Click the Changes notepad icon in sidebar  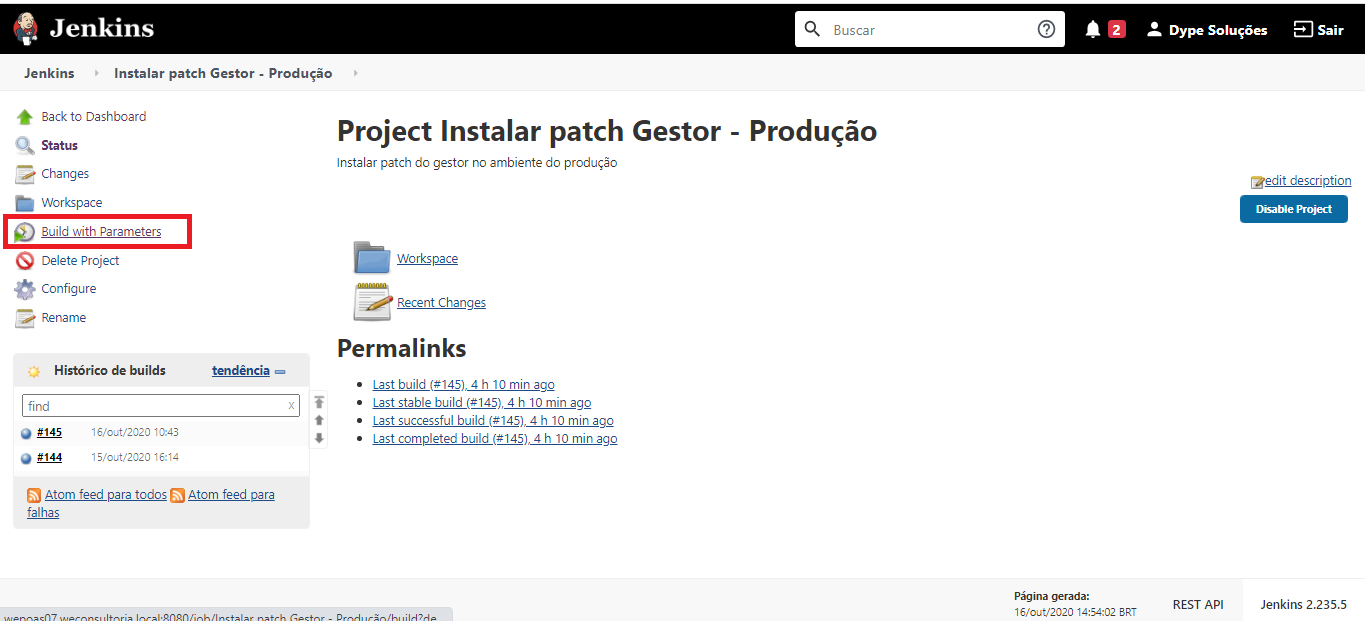click(x=25, y=174)
